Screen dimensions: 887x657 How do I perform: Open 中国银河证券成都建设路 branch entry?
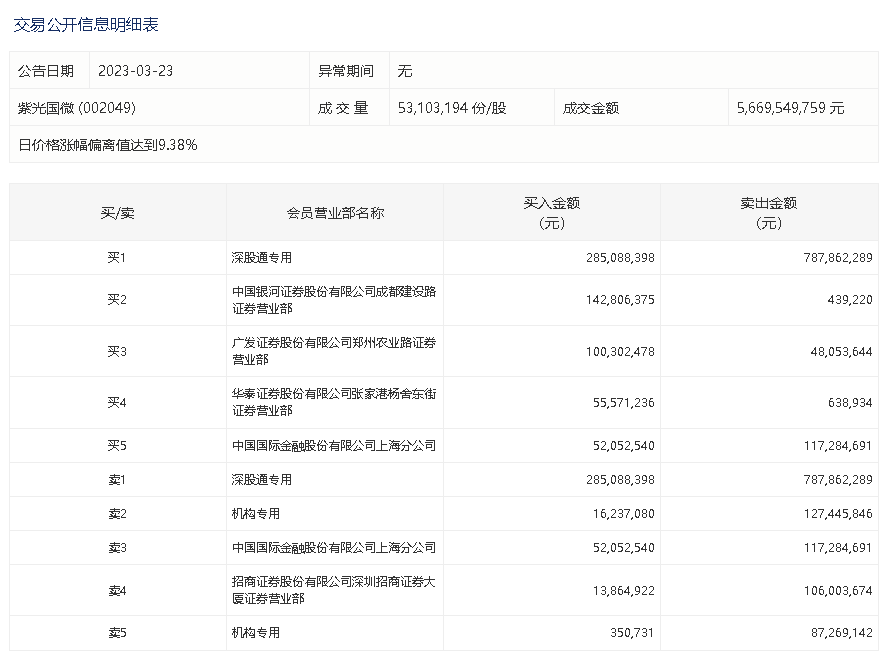click(x=333, y=300)
